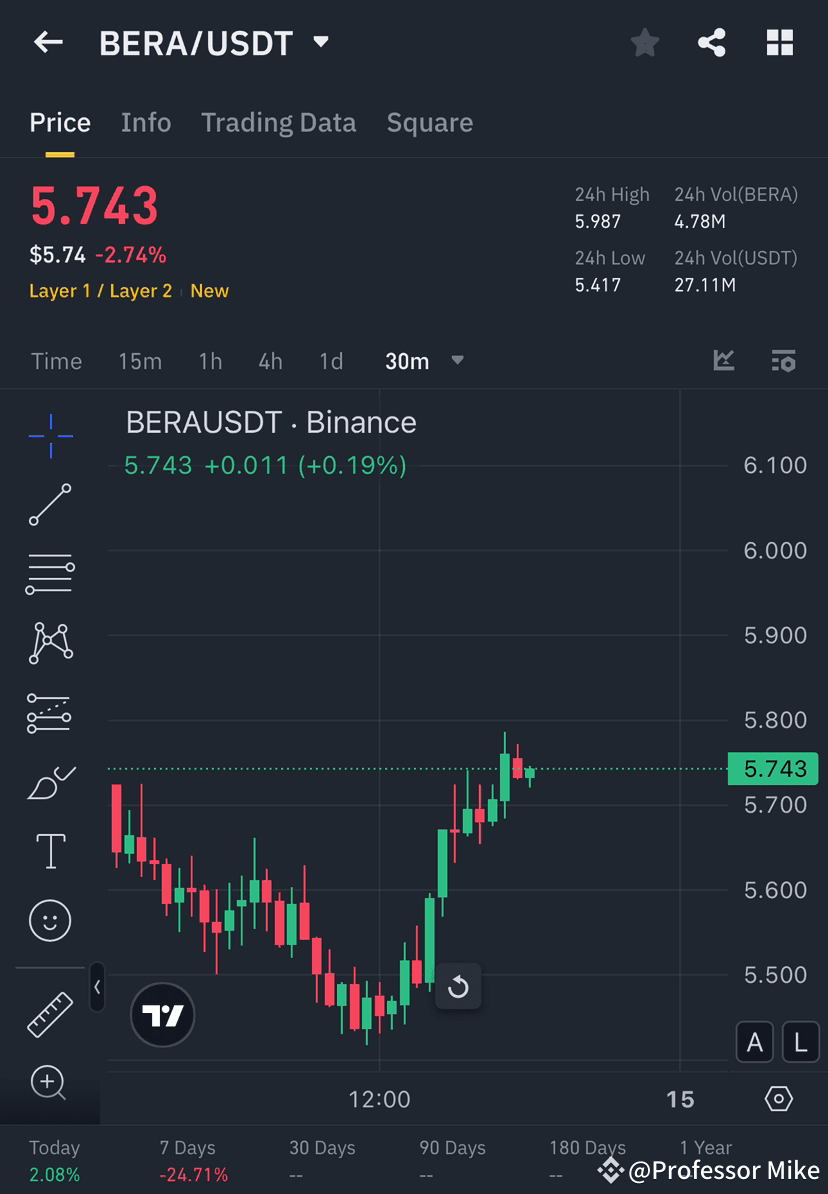
Task: Toggle the Log scale button
Action: pyautogui.click(x=800, y=1042)
